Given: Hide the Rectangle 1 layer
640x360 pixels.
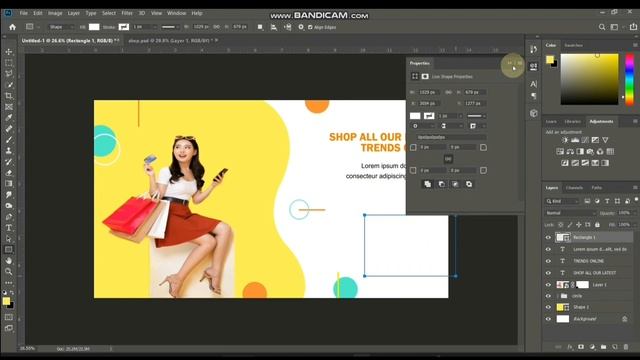Looking at the screenshot, I should (548, 238).
